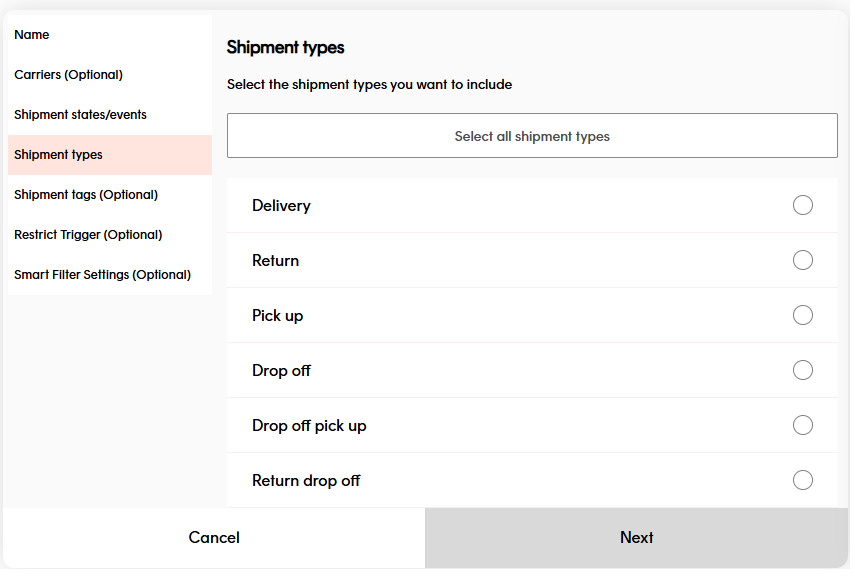Select the Drop off radio button

[x=803, y=370]
